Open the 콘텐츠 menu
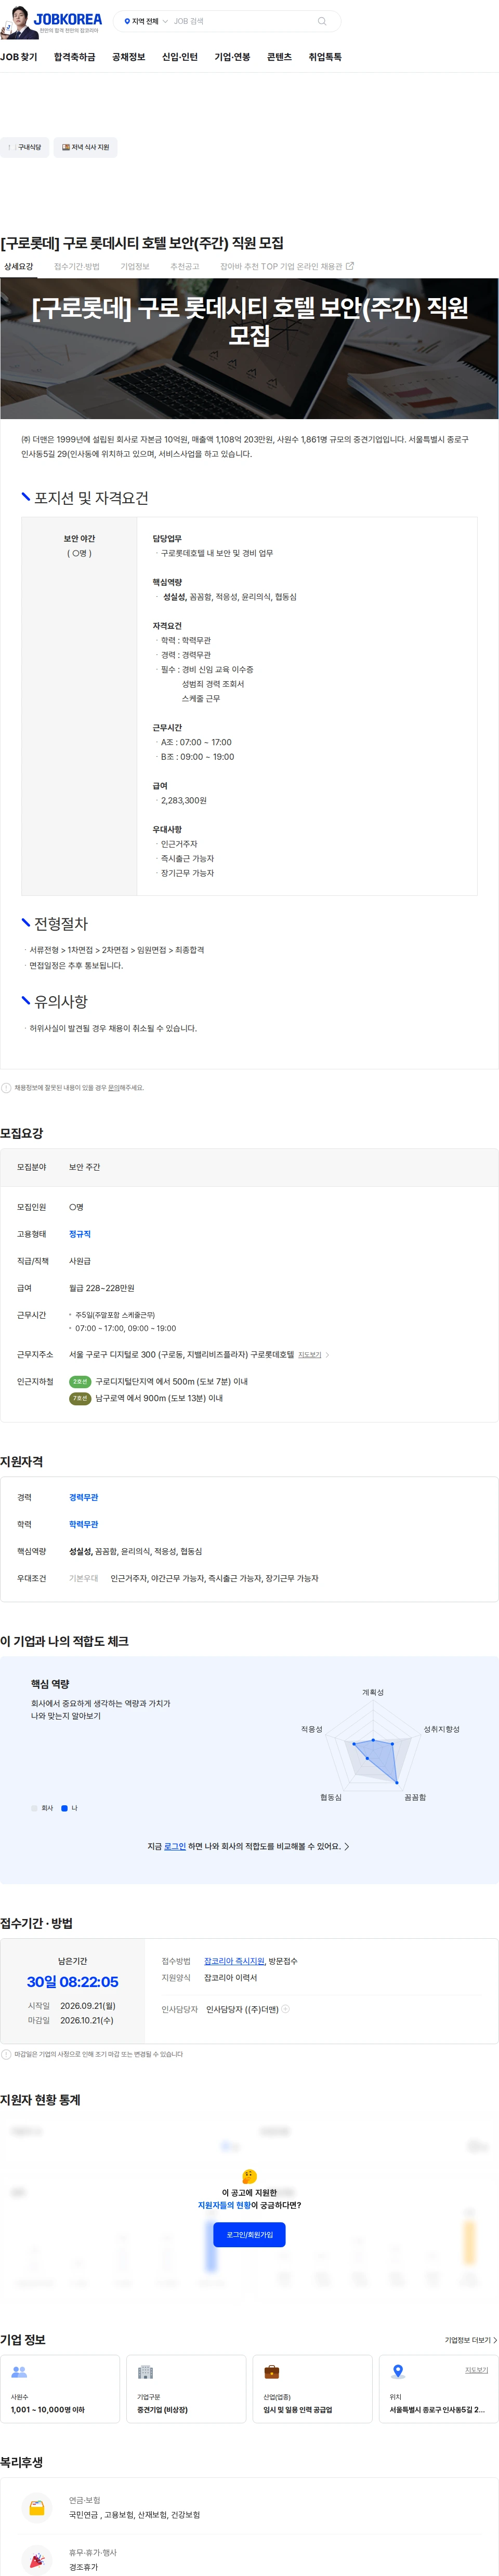The height and width of the screenshot is (2576, 499). pos(279,57)
